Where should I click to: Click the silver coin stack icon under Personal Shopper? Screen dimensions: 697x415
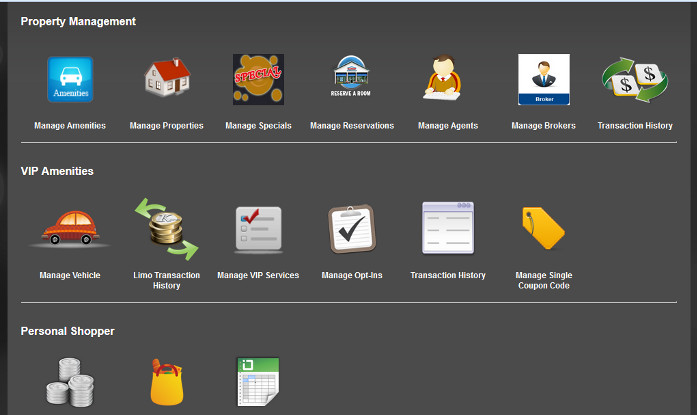(x=70, y=384)
